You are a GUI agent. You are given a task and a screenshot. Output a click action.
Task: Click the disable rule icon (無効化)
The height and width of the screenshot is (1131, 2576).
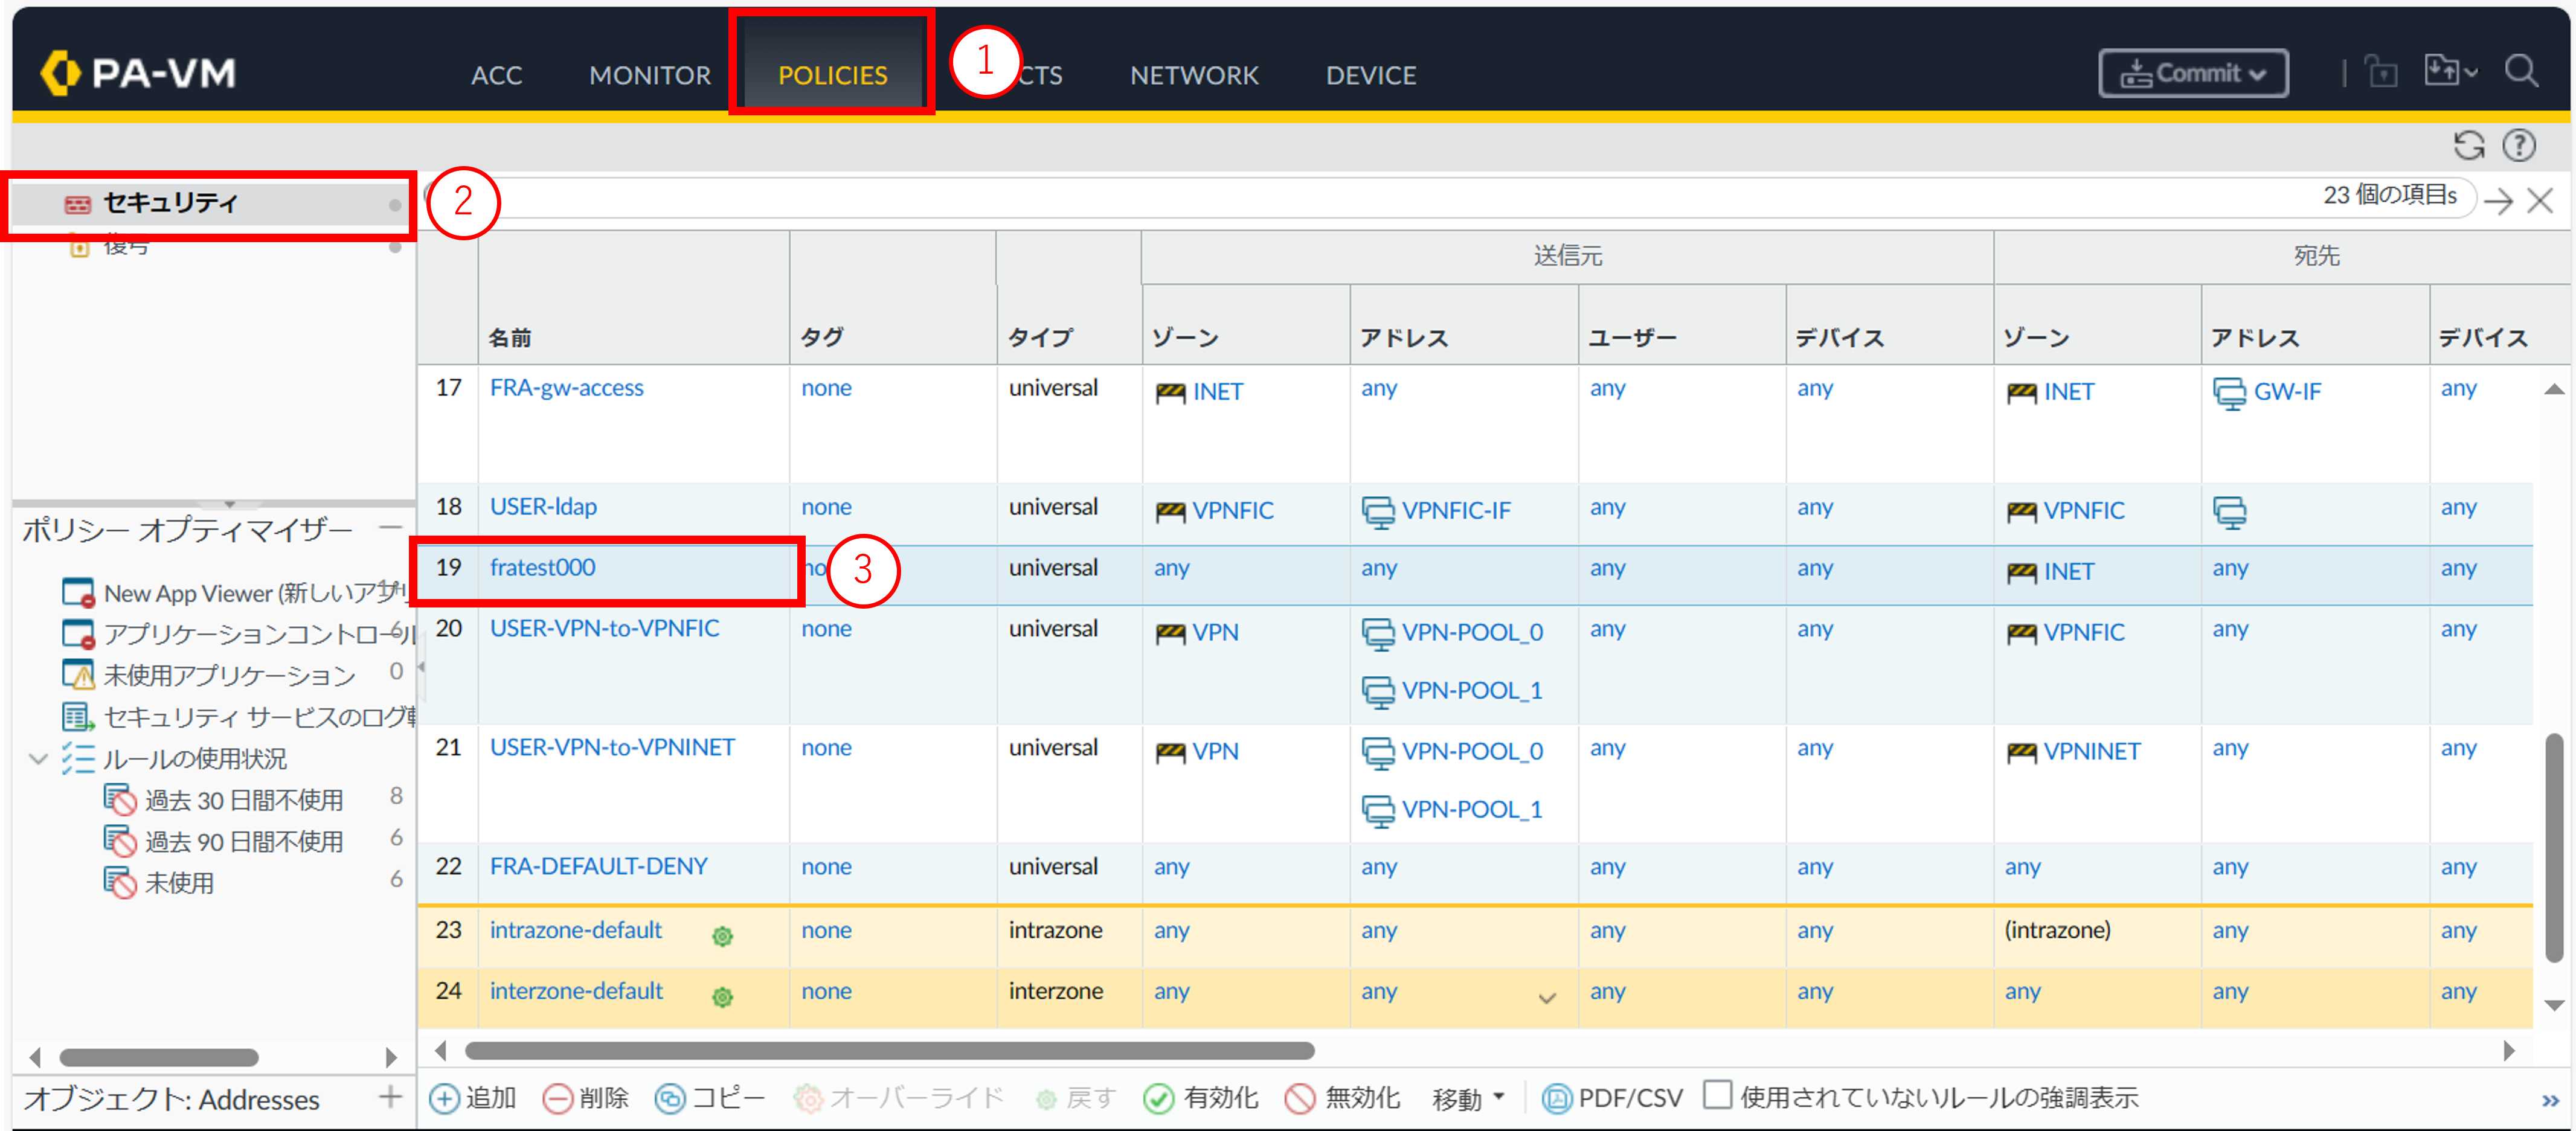[x=1299, y=1098]
